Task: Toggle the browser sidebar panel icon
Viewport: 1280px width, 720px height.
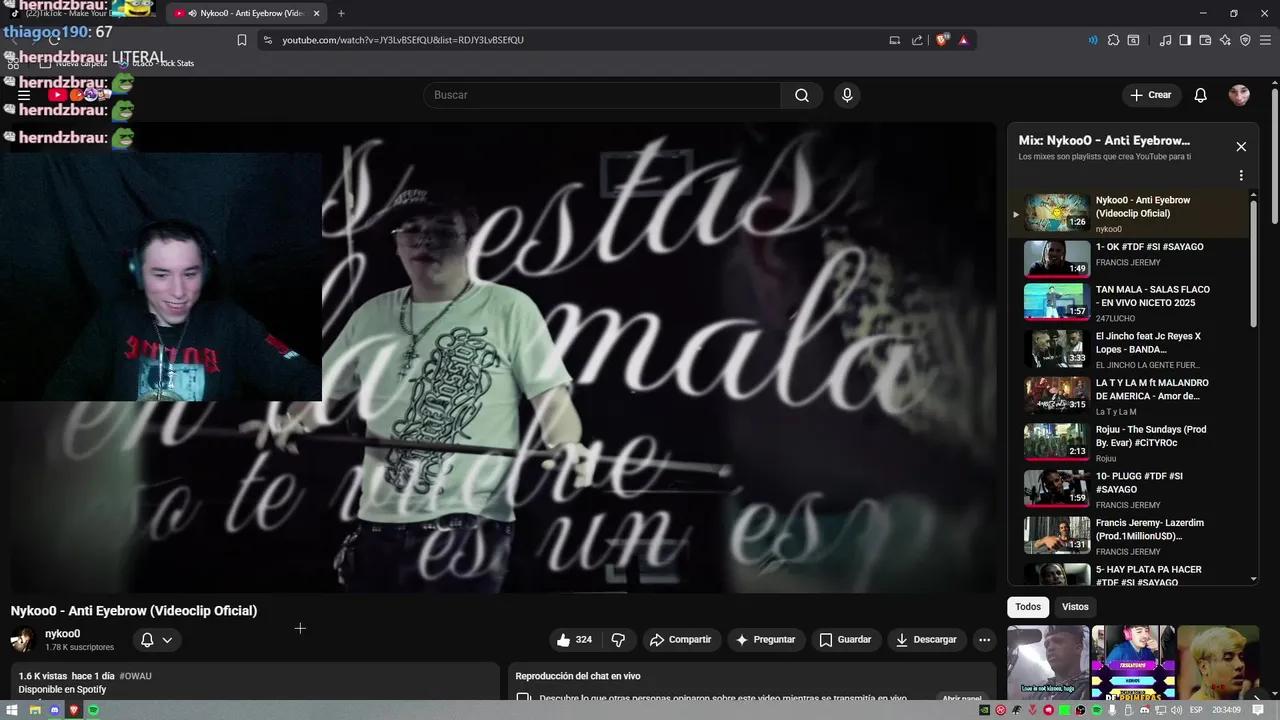Action: (x=1185, y=40)
